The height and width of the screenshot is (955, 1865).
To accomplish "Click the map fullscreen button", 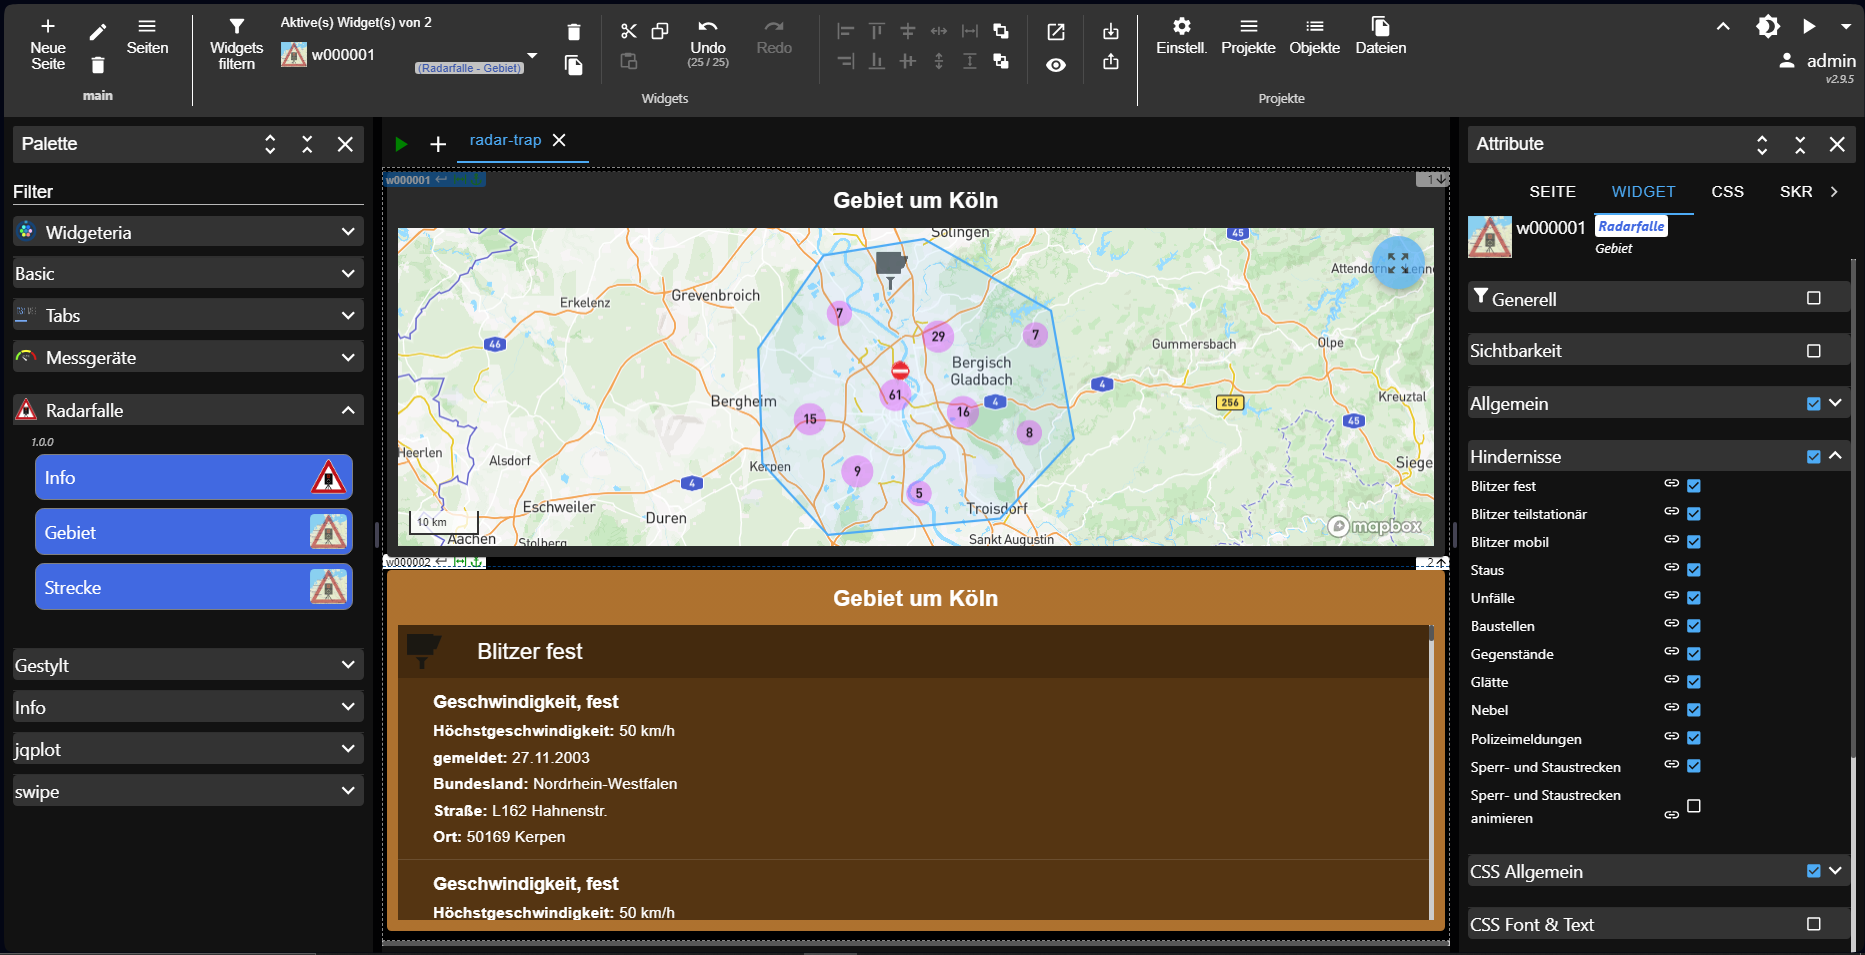I will 1398,263.
